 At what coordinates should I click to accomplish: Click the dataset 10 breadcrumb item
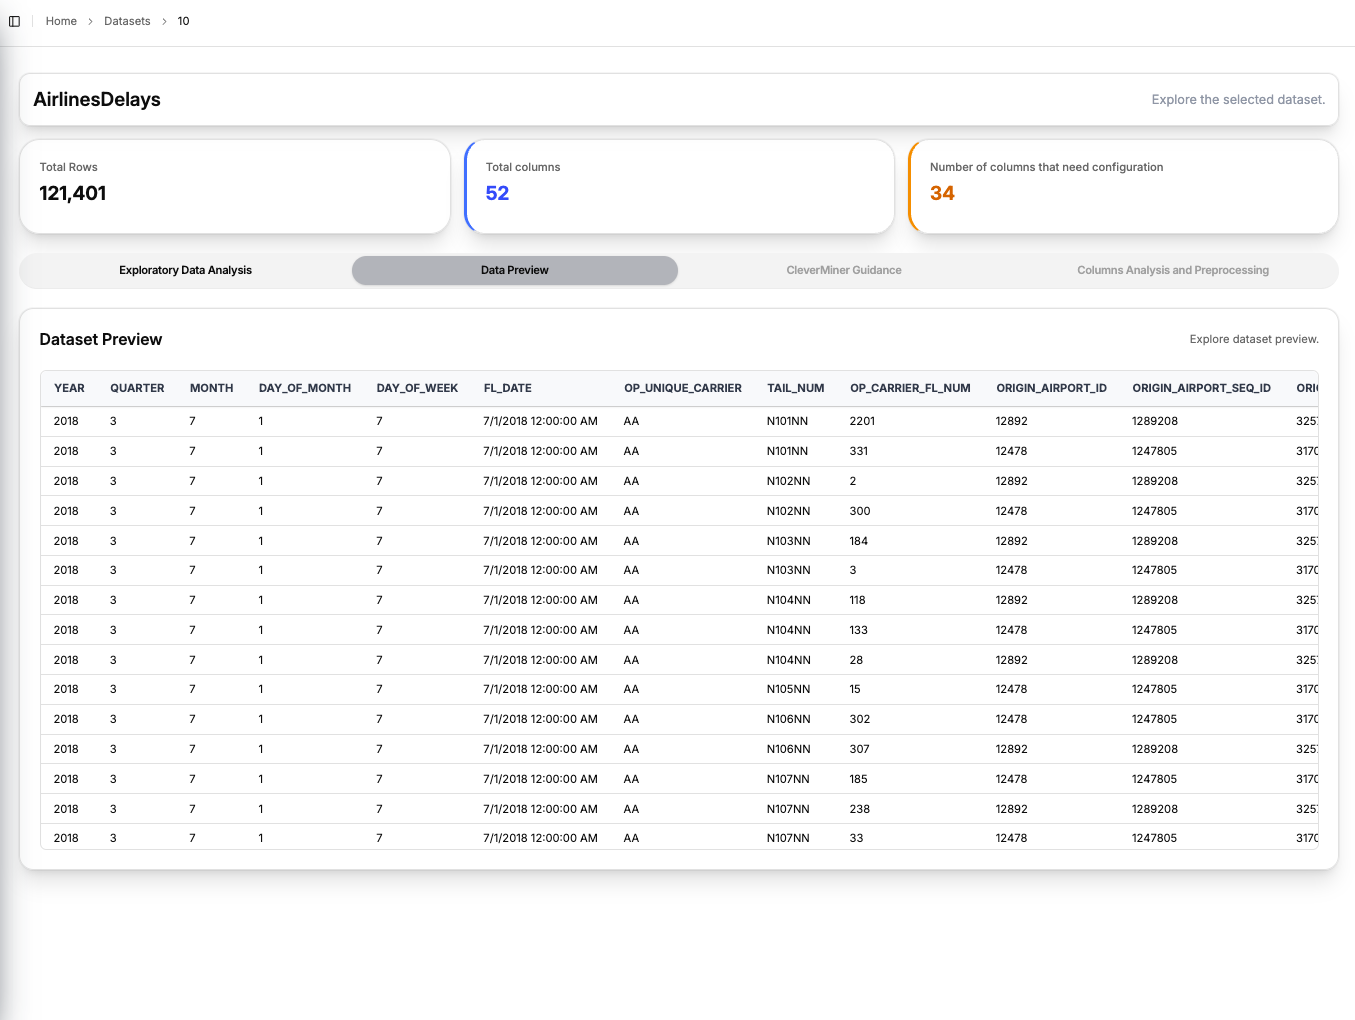coord(183,20)
